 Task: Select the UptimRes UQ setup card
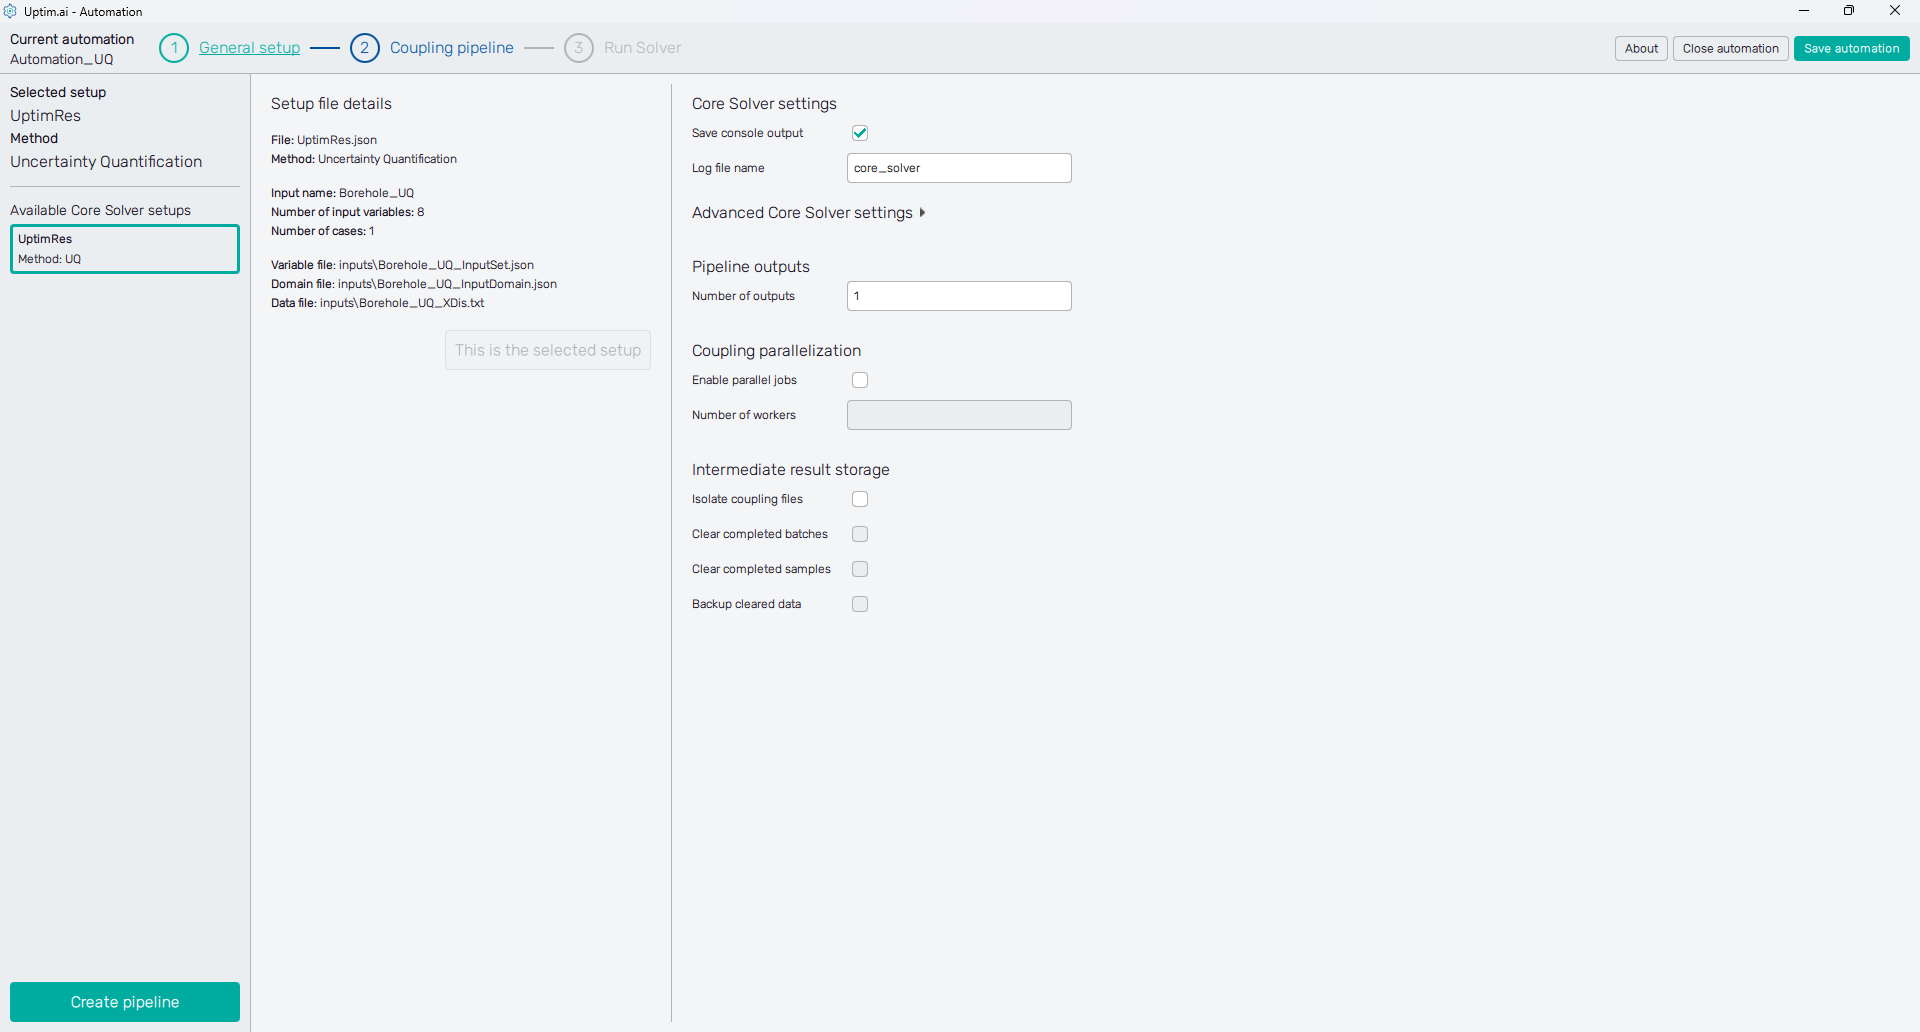(125, 249)
